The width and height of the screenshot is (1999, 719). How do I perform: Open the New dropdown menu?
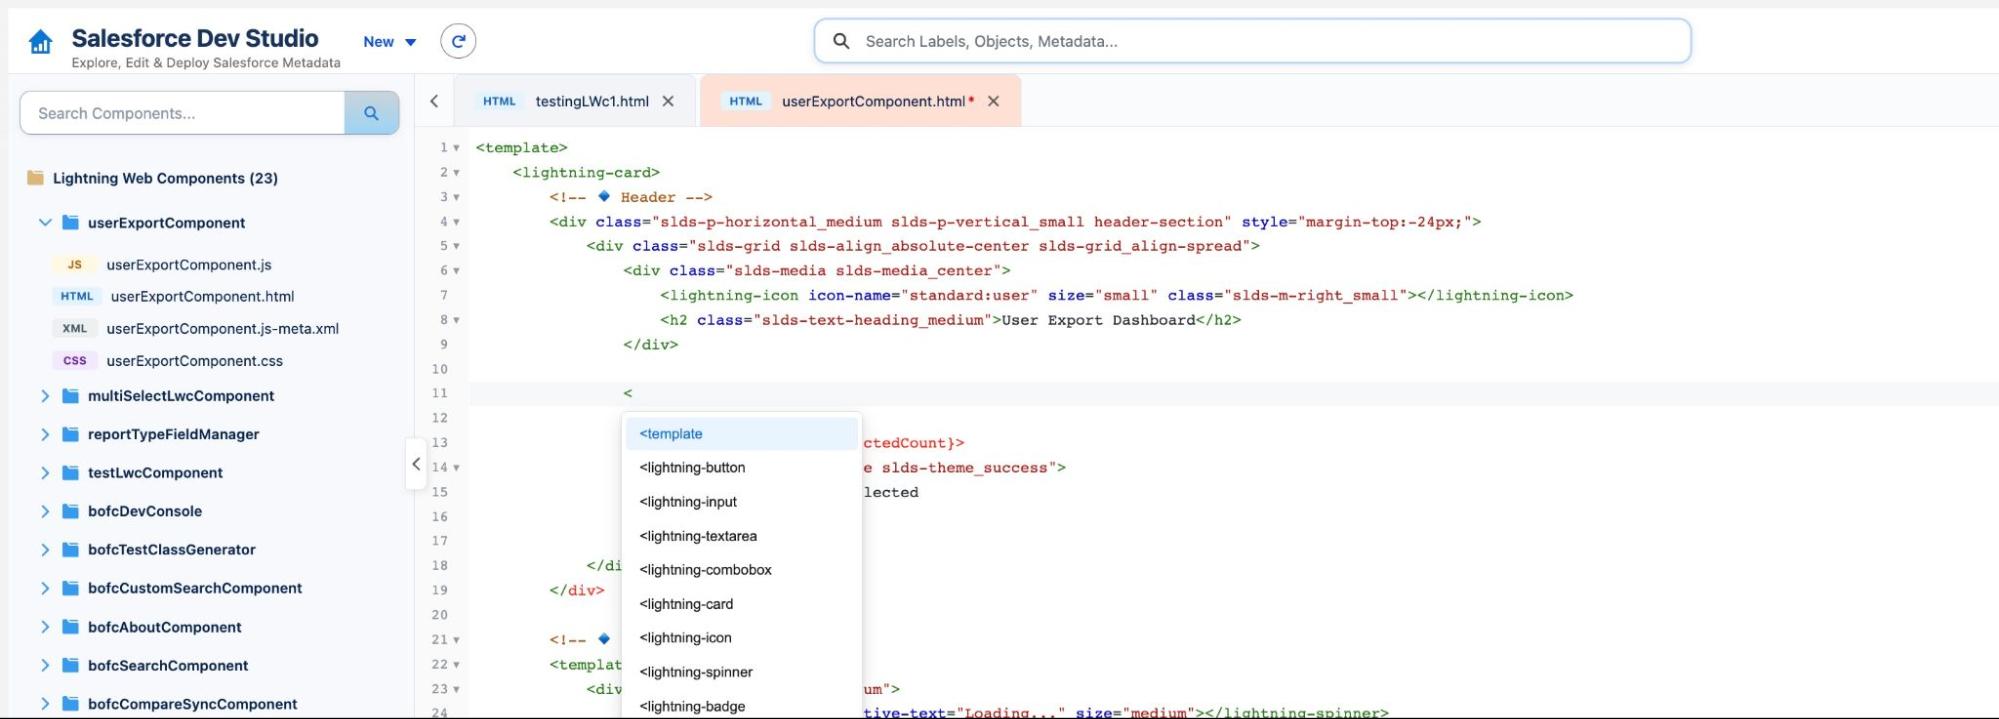point(389,42)
